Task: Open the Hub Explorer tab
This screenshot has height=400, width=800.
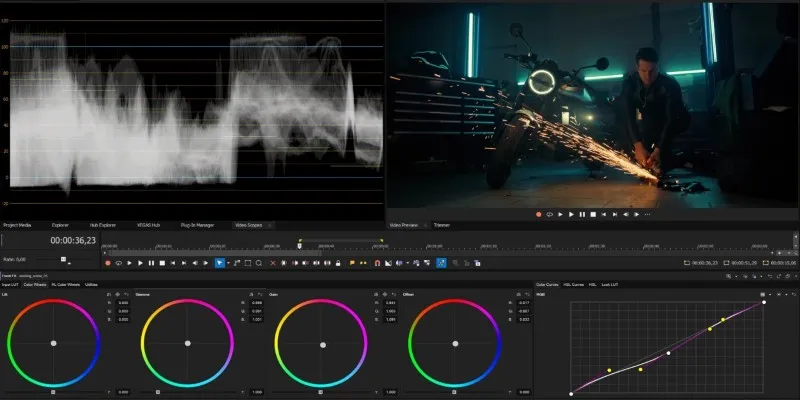Action: coord(103,225)
